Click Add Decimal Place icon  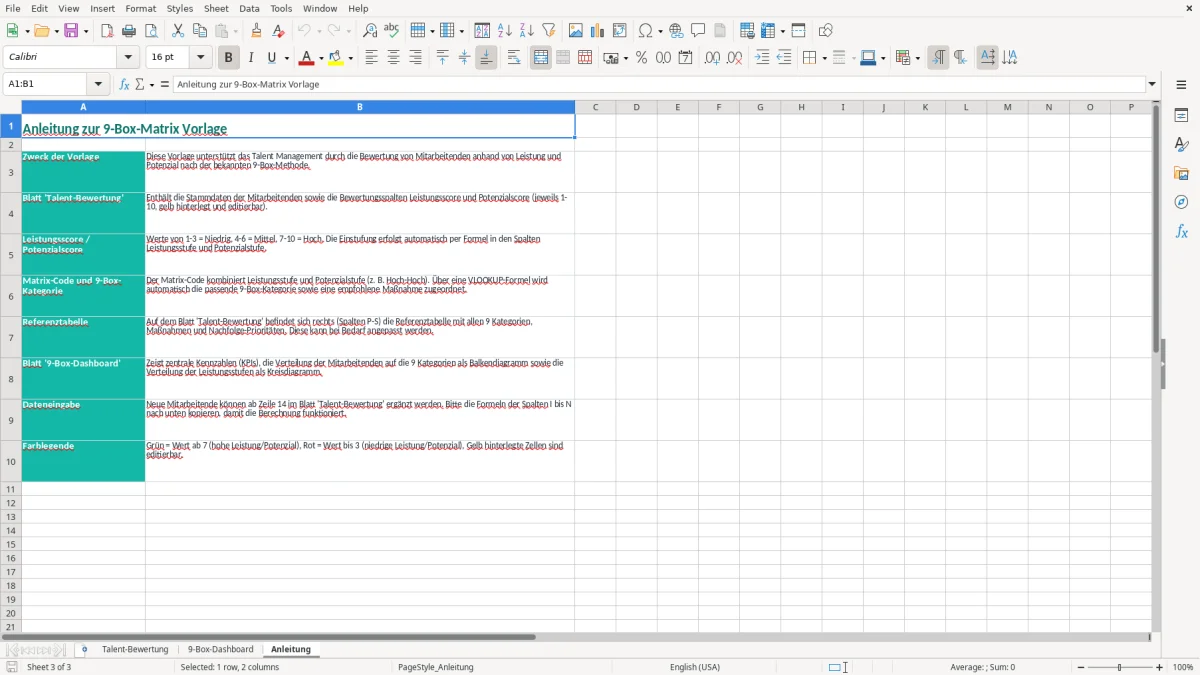click(x=712, y=58)
